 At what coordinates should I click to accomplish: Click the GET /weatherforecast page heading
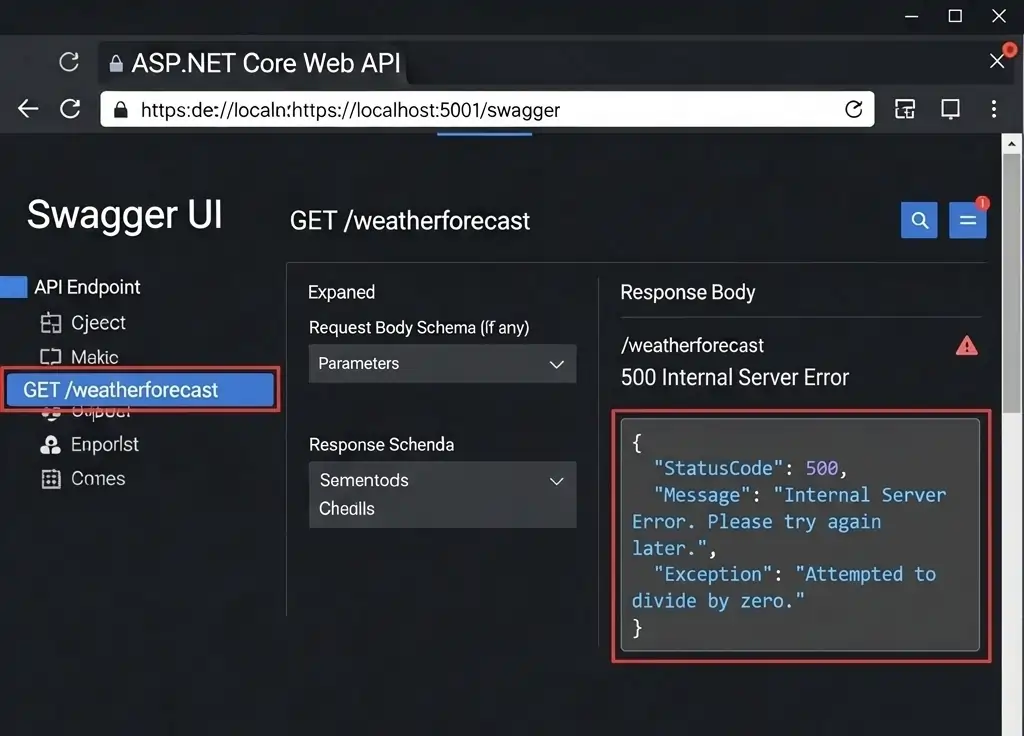[x=409, y=221]
